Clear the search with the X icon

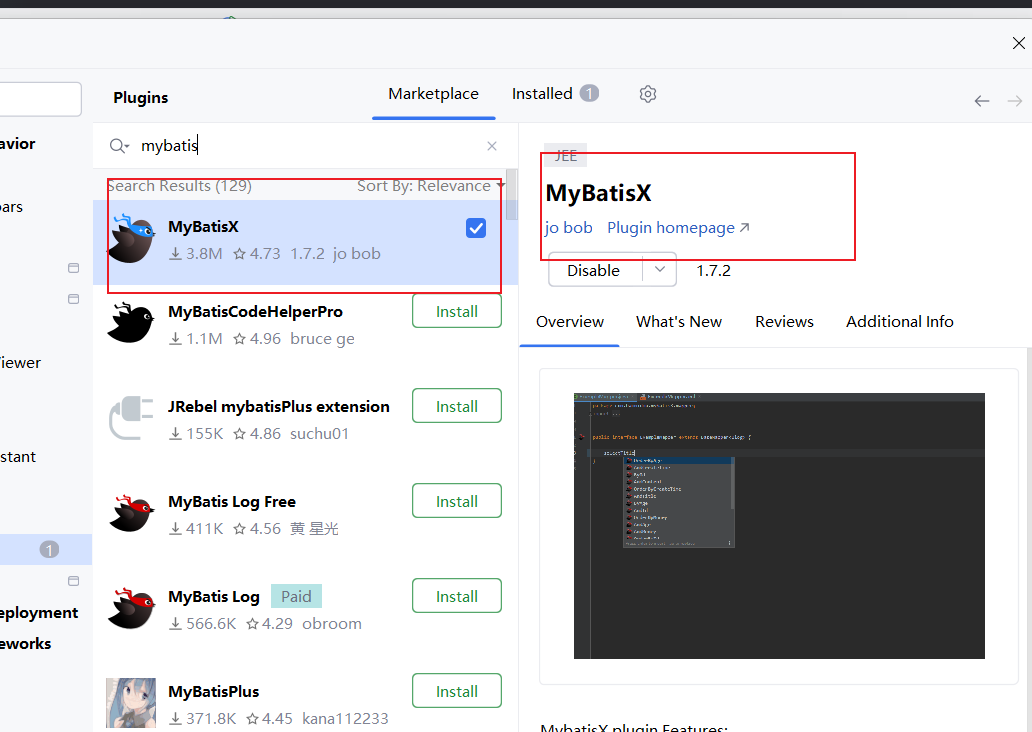click(x=492, y=146)
